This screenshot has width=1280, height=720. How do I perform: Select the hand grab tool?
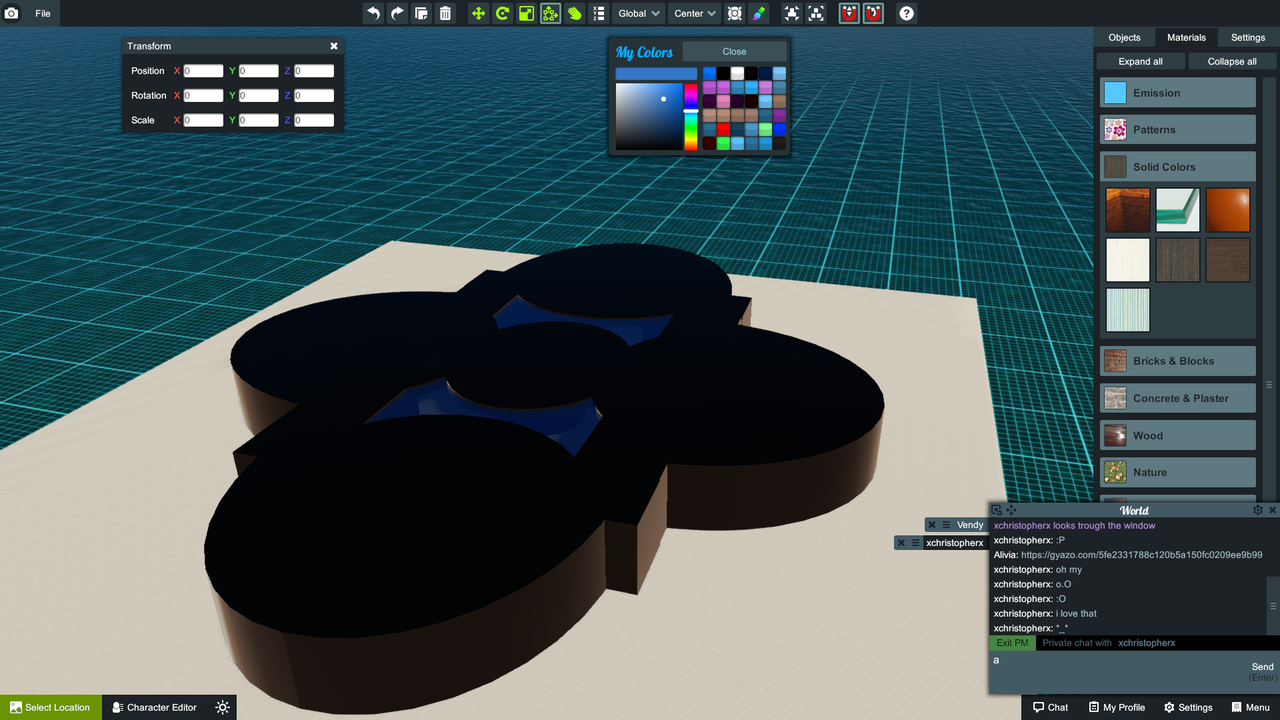coord(574,13)
